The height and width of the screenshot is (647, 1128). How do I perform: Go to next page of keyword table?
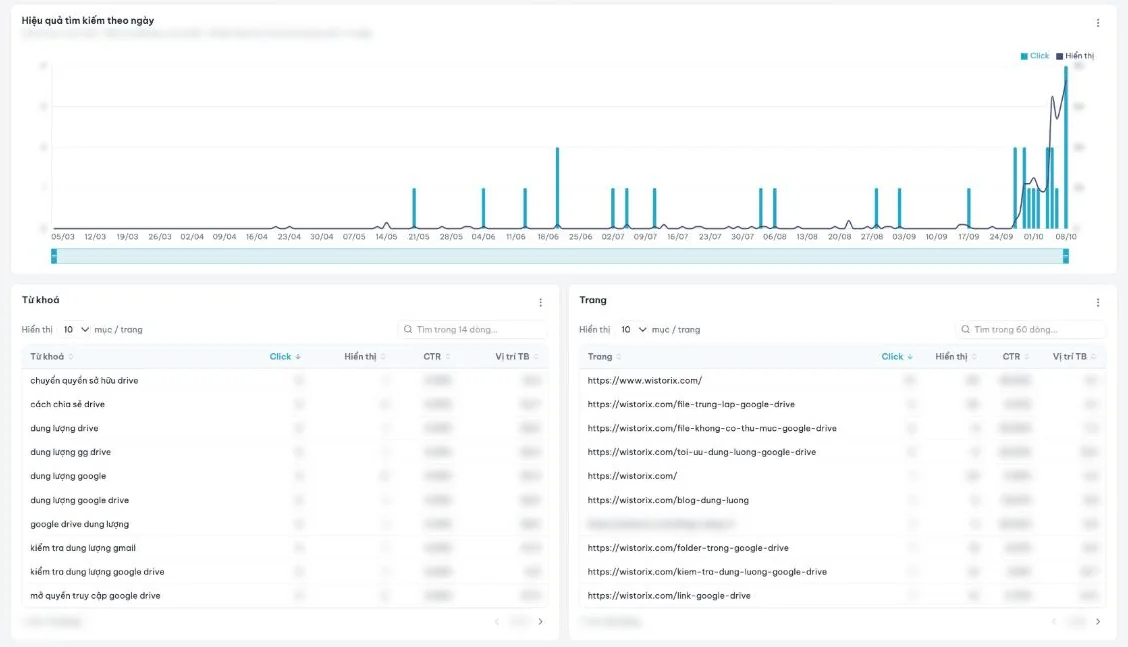coord(540,621)
